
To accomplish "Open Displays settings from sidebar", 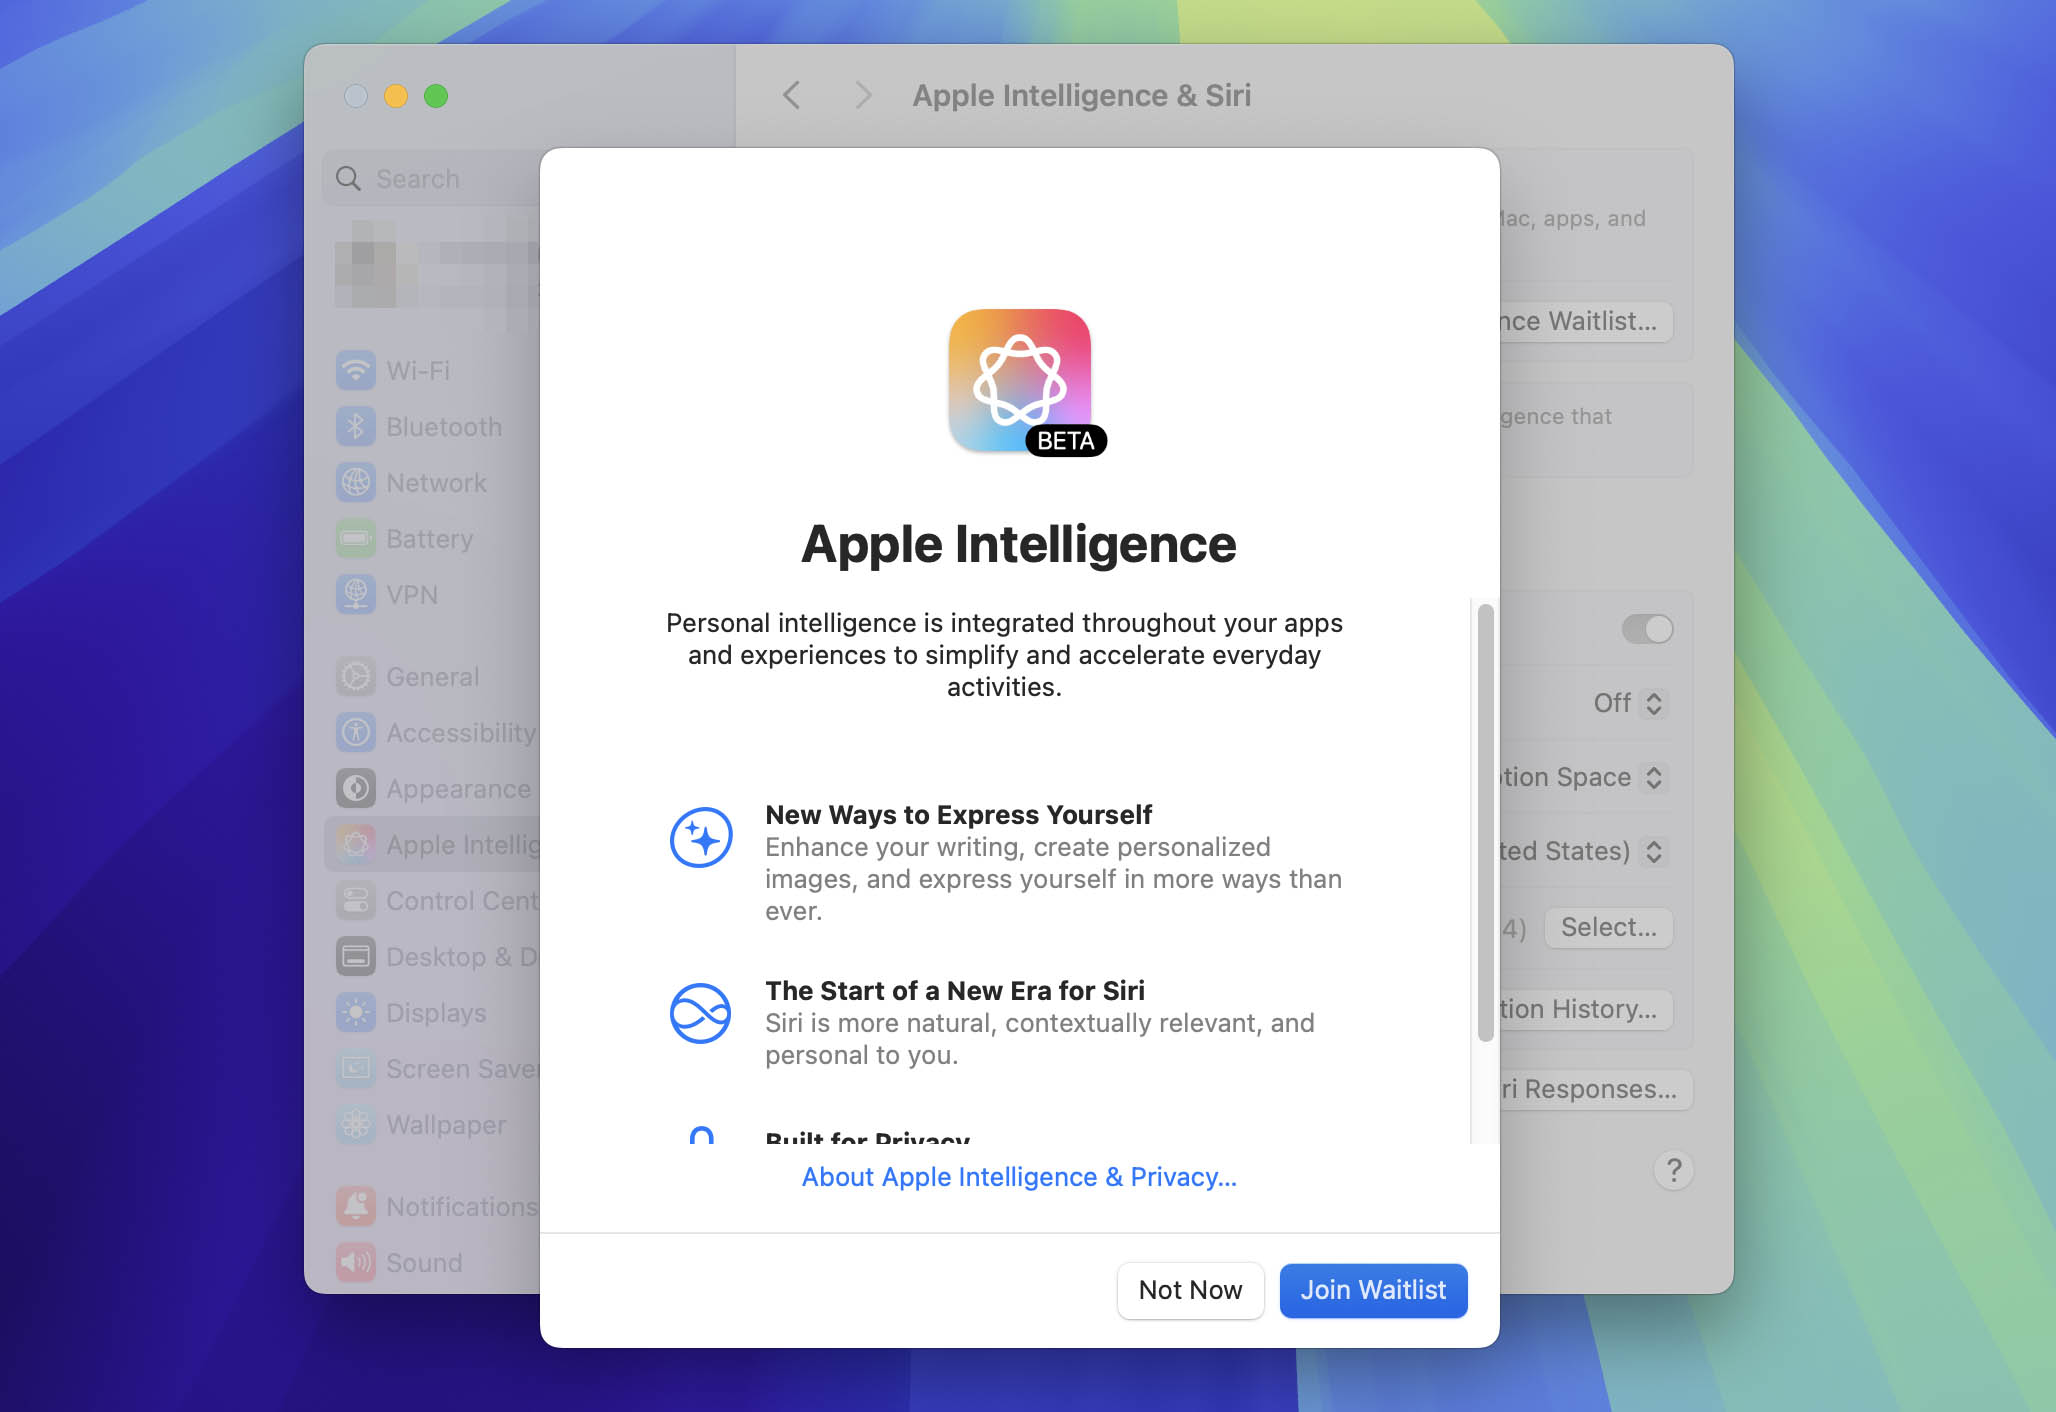I will click(428, 1012).
